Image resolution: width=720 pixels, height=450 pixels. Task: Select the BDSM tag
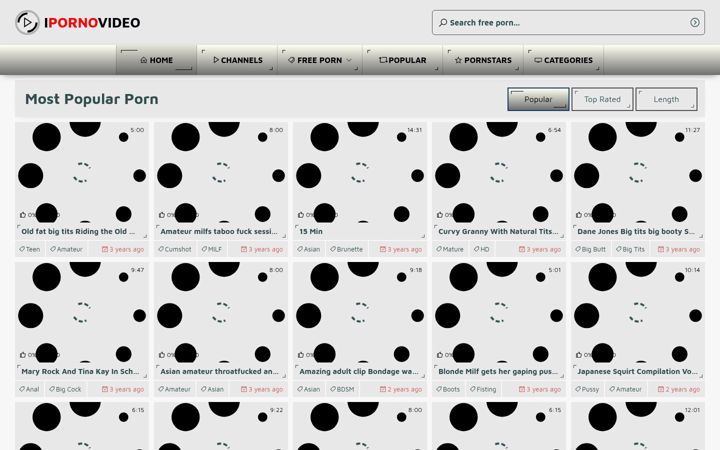coord(342,389)
